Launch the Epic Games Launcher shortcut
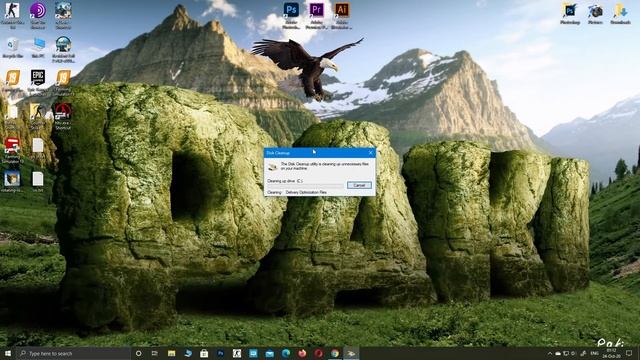 point(38,82)
